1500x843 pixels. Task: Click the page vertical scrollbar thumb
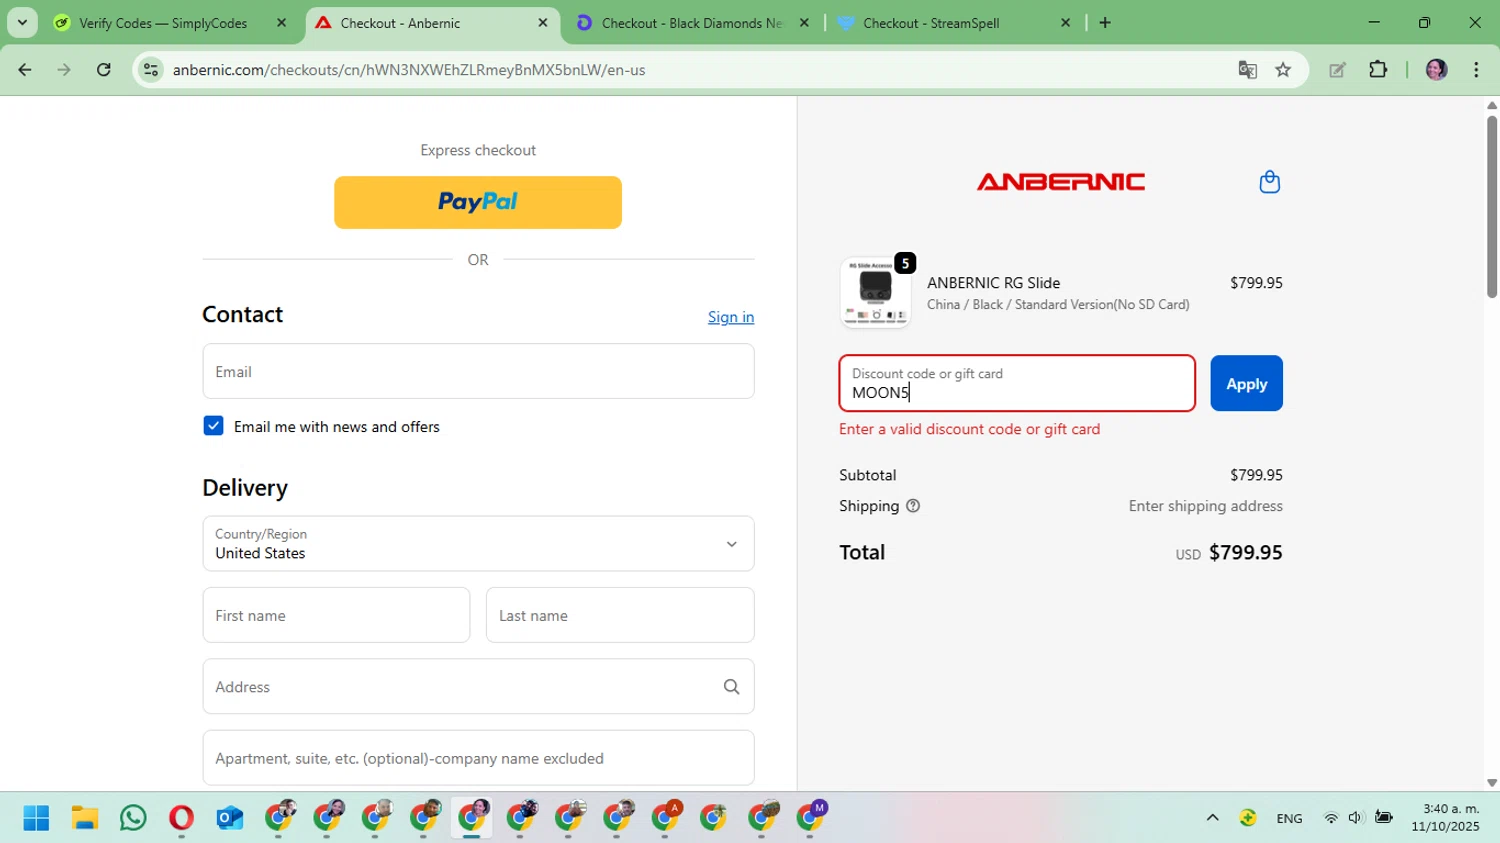(1492, 206)
